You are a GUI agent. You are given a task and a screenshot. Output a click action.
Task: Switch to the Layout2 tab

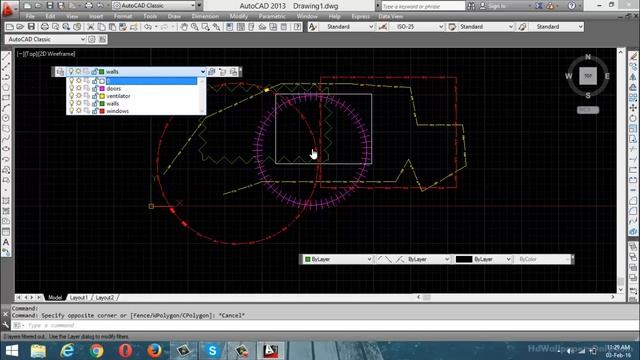[x=105, y=298]
